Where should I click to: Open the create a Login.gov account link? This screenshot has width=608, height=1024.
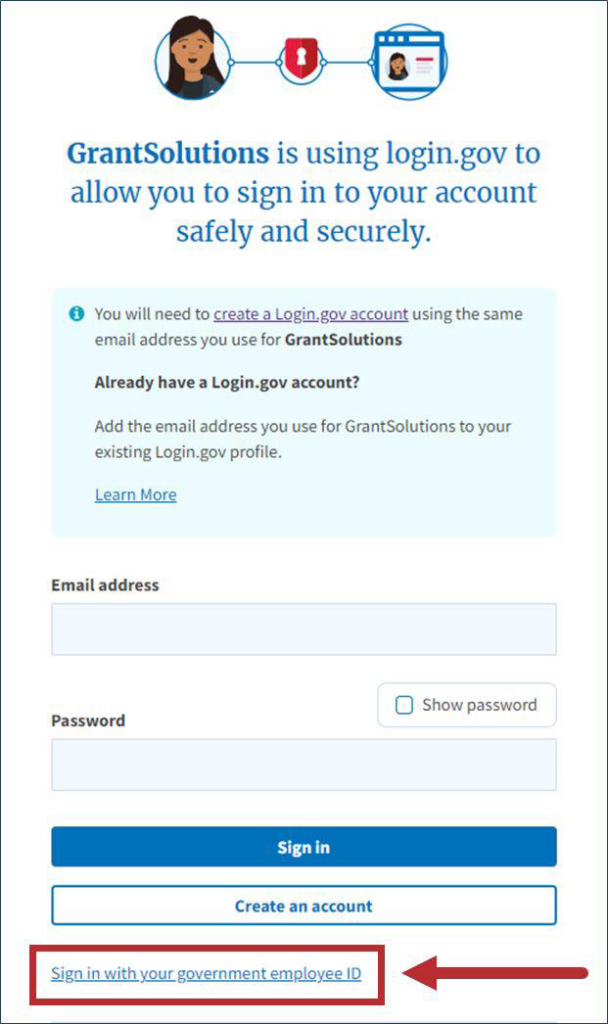tap(307, 313)
